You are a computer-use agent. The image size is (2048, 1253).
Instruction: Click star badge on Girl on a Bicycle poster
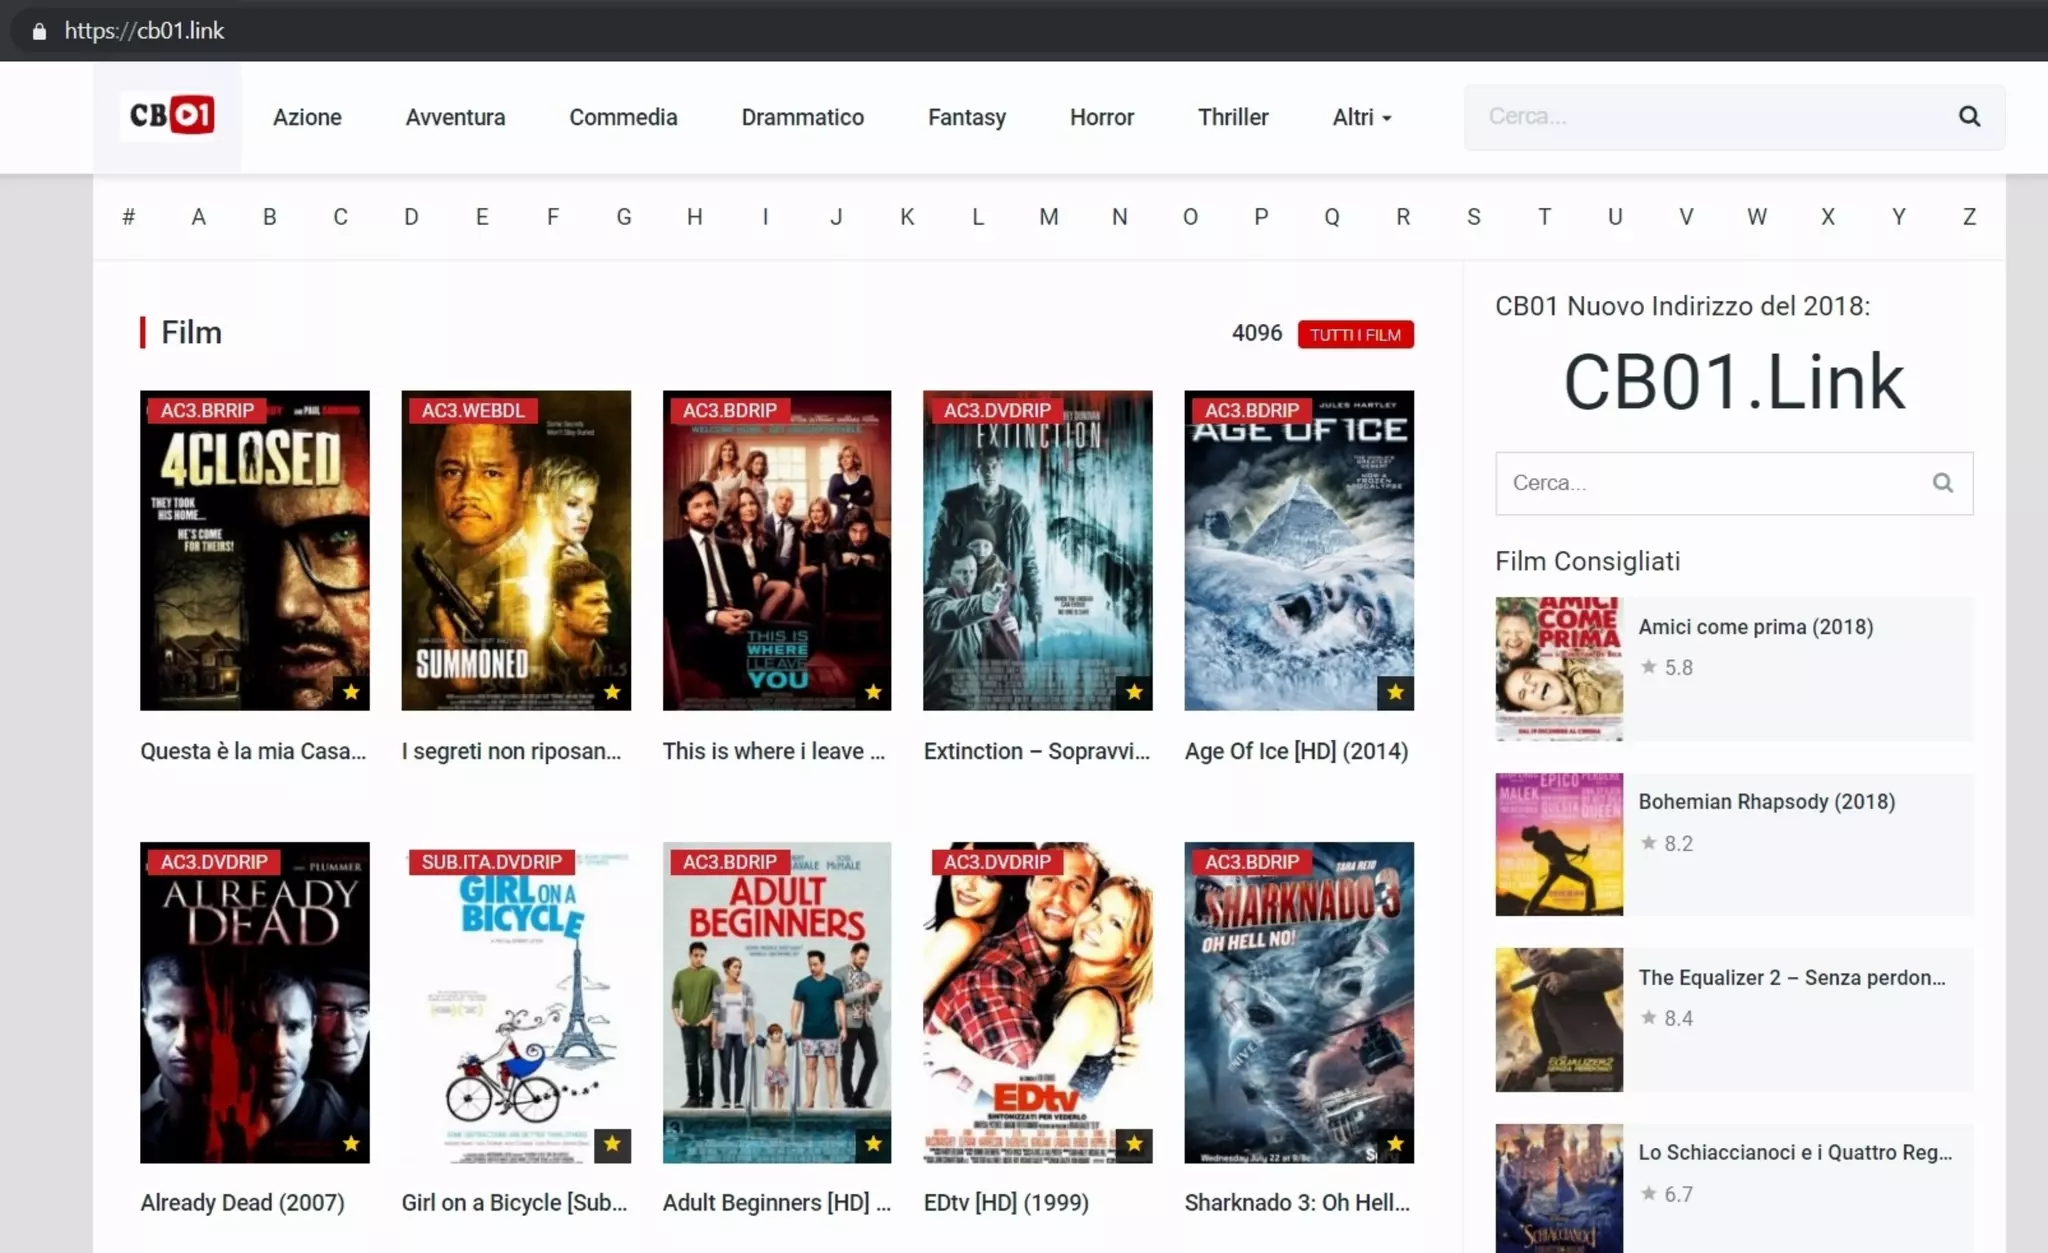(612, 1144)
